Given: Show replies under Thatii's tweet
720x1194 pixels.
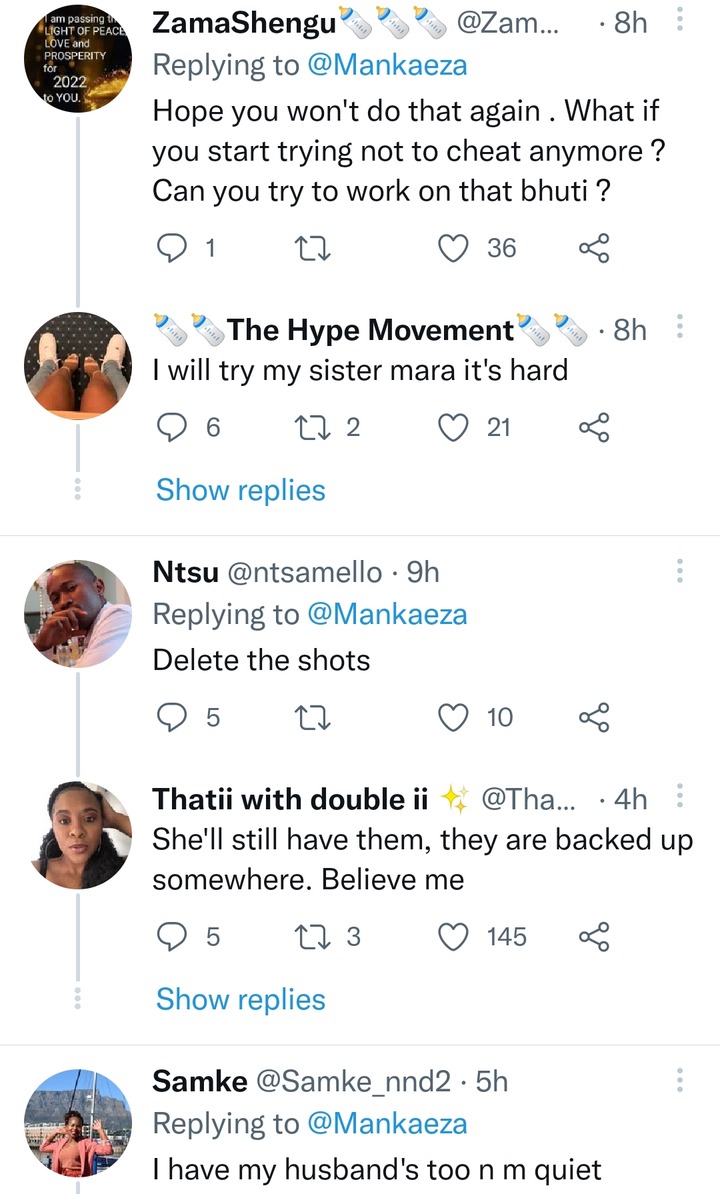Looking at the screenshot, I should coord(241,999).
